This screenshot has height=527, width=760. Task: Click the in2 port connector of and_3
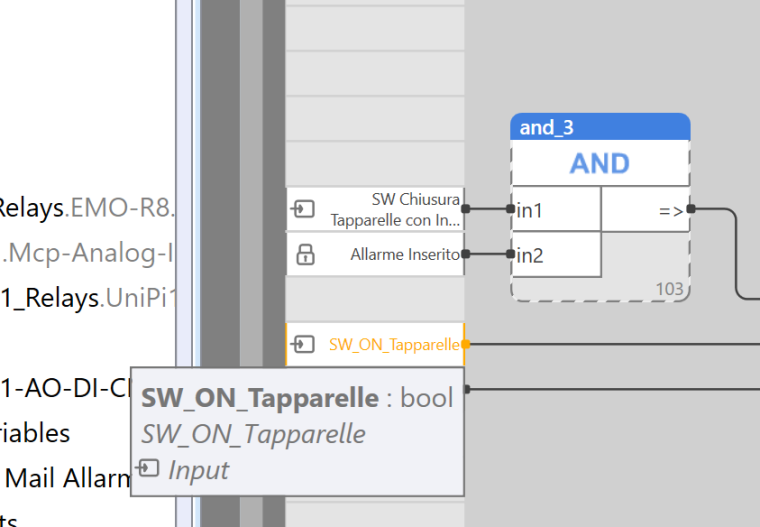(510, 254)
